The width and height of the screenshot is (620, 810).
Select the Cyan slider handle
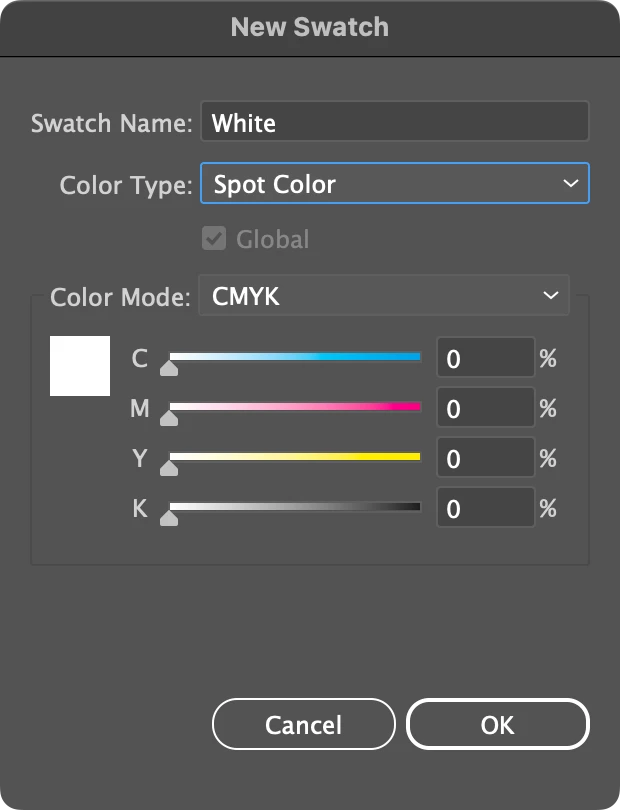170,368
